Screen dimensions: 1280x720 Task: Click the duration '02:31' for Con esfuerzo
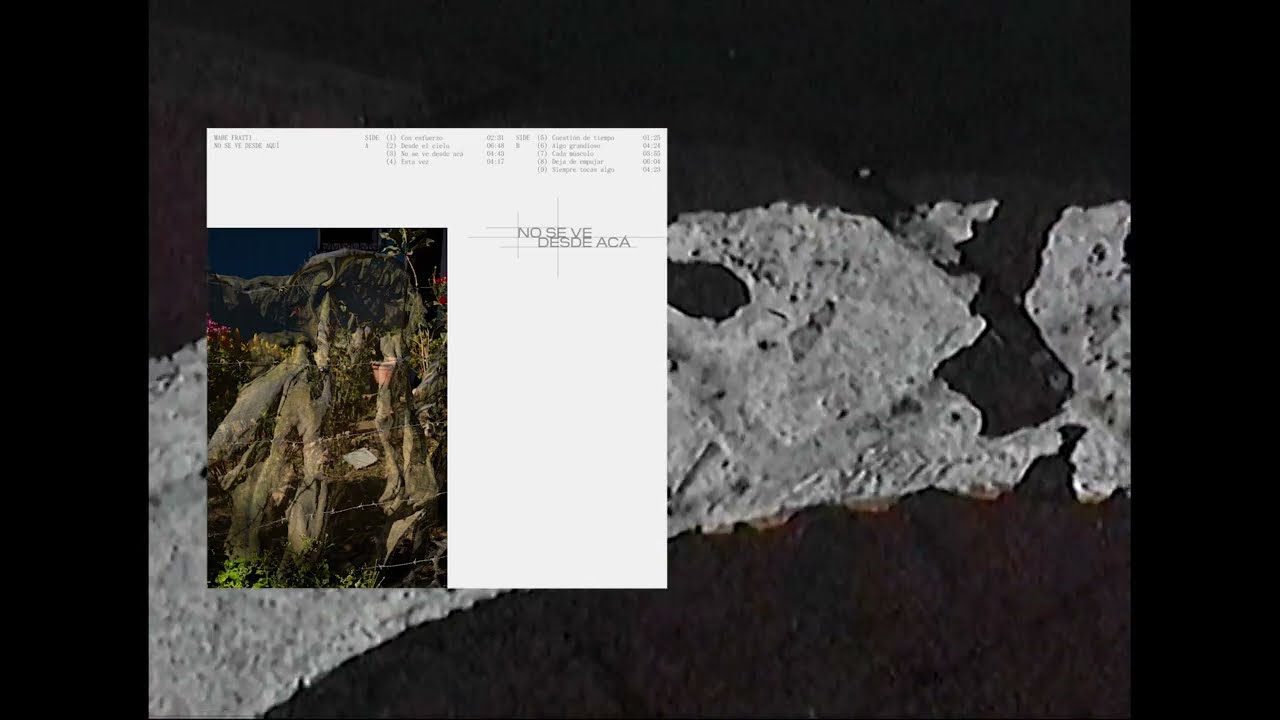tap(495, 138)
